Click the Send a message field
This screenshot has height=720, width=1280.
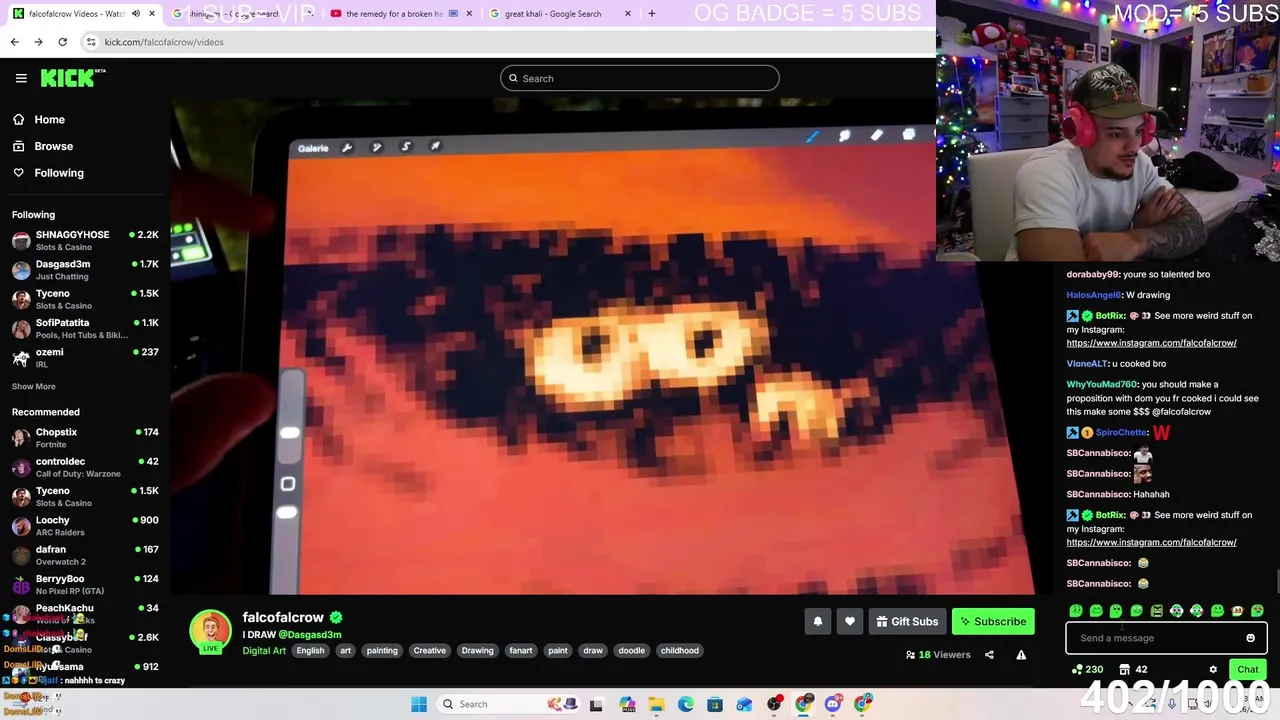[x=1155, y=638]
